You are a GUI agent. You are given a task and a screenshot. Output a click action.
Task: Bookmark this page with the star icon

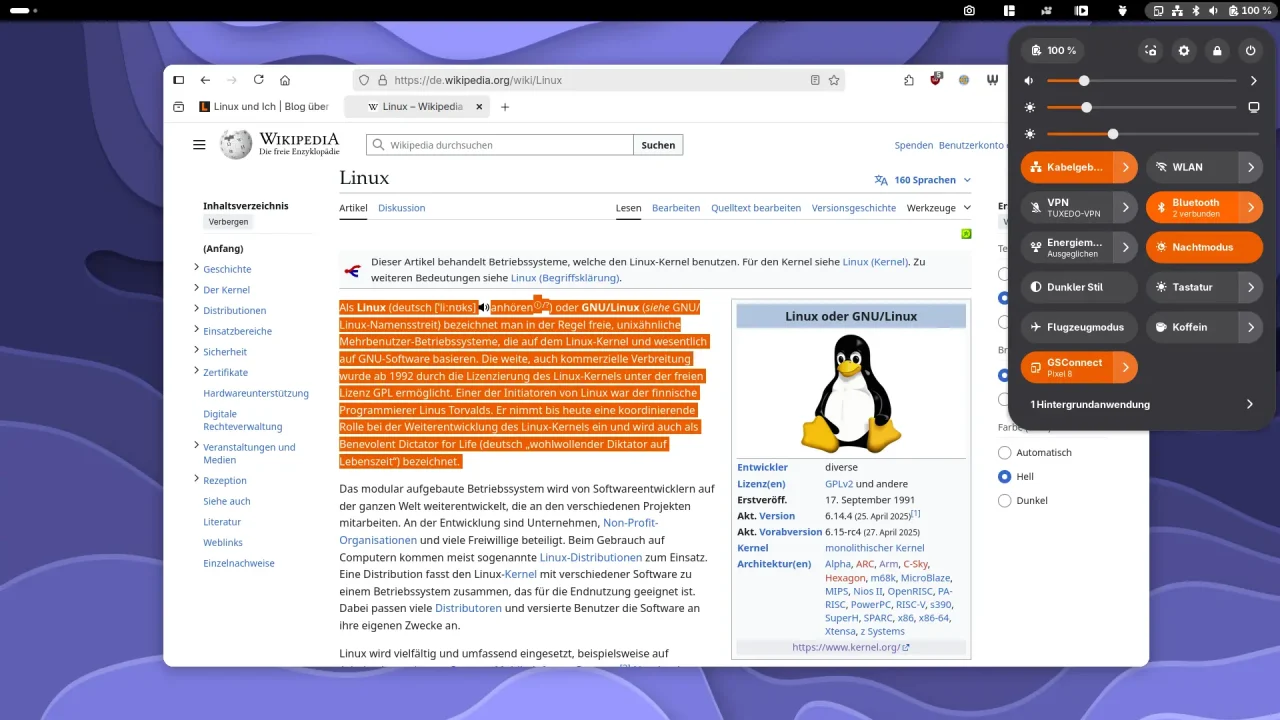(x=834, y=80)
